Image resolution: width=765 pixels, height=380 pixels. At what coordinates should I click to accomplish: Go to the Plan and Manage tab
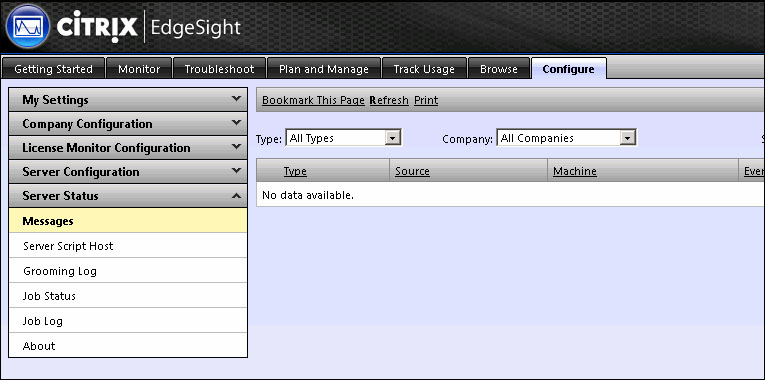pos(324,69)
